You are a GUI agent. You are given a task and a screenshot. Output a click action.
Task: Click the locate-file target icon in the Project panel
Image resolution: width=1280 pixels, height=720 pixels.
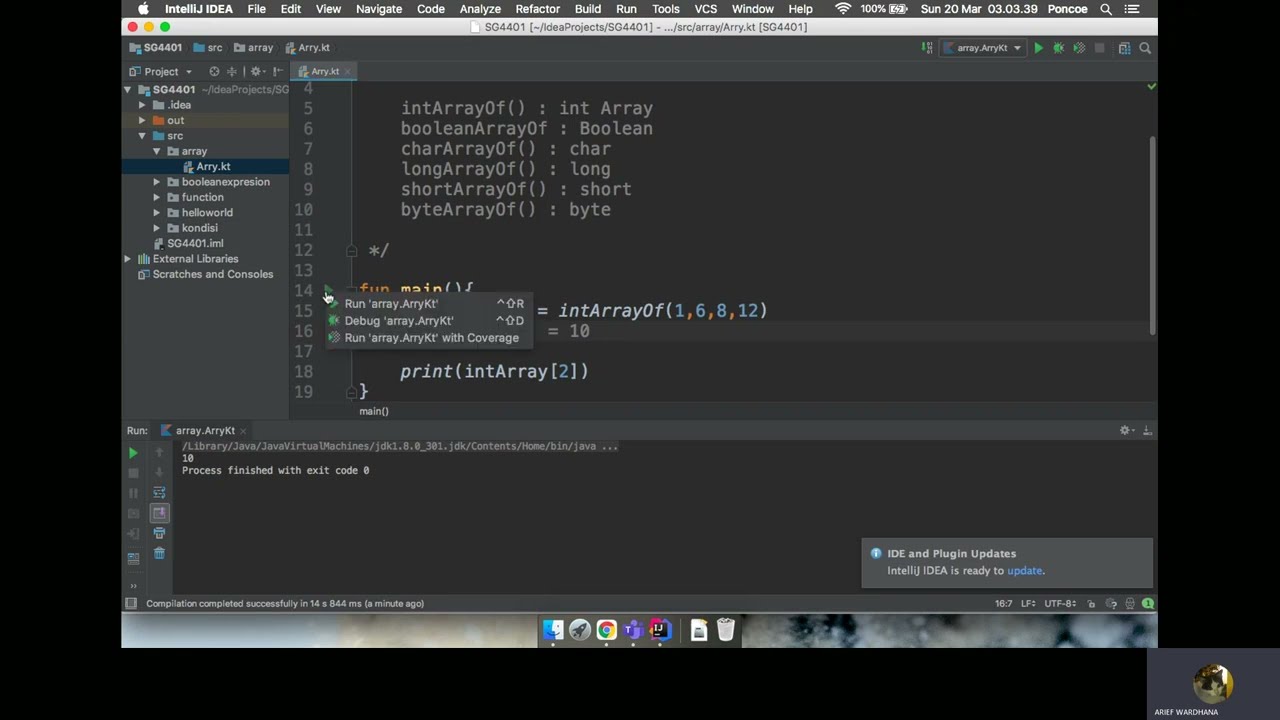[x=214, y=72]
